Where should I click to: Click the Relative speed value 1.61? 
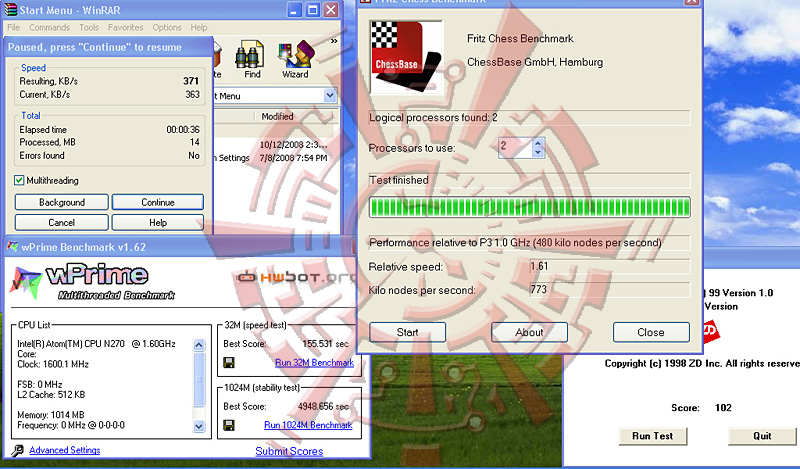click(x=539, y=266)
